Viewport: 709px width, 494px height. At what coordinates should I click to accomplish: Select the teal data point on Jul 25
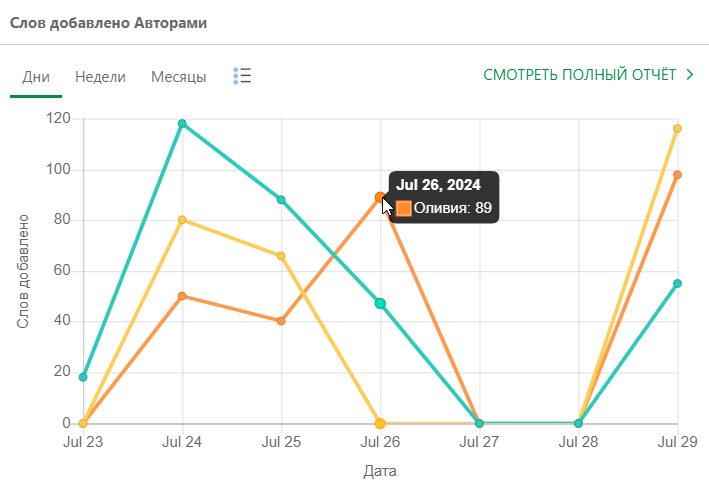pyautogui.click(x=281, y=200)
